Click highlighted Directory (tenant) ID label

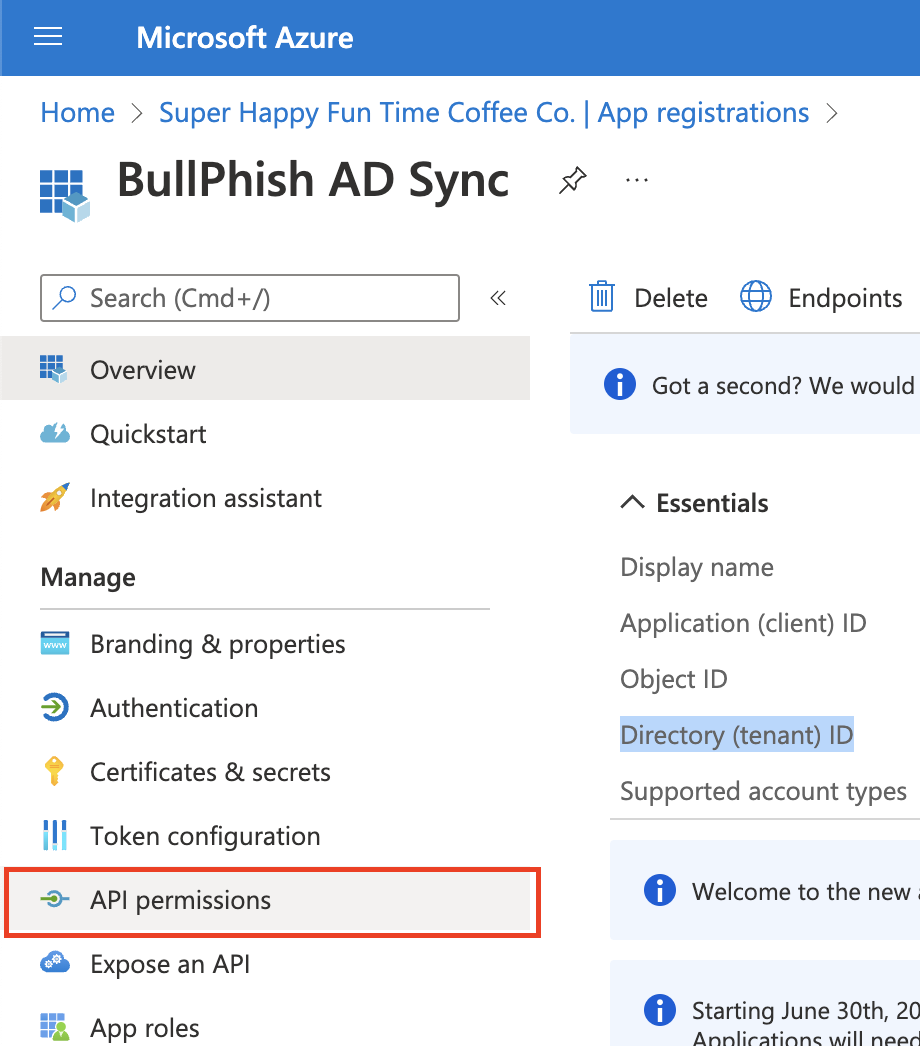tap(737, 734)
